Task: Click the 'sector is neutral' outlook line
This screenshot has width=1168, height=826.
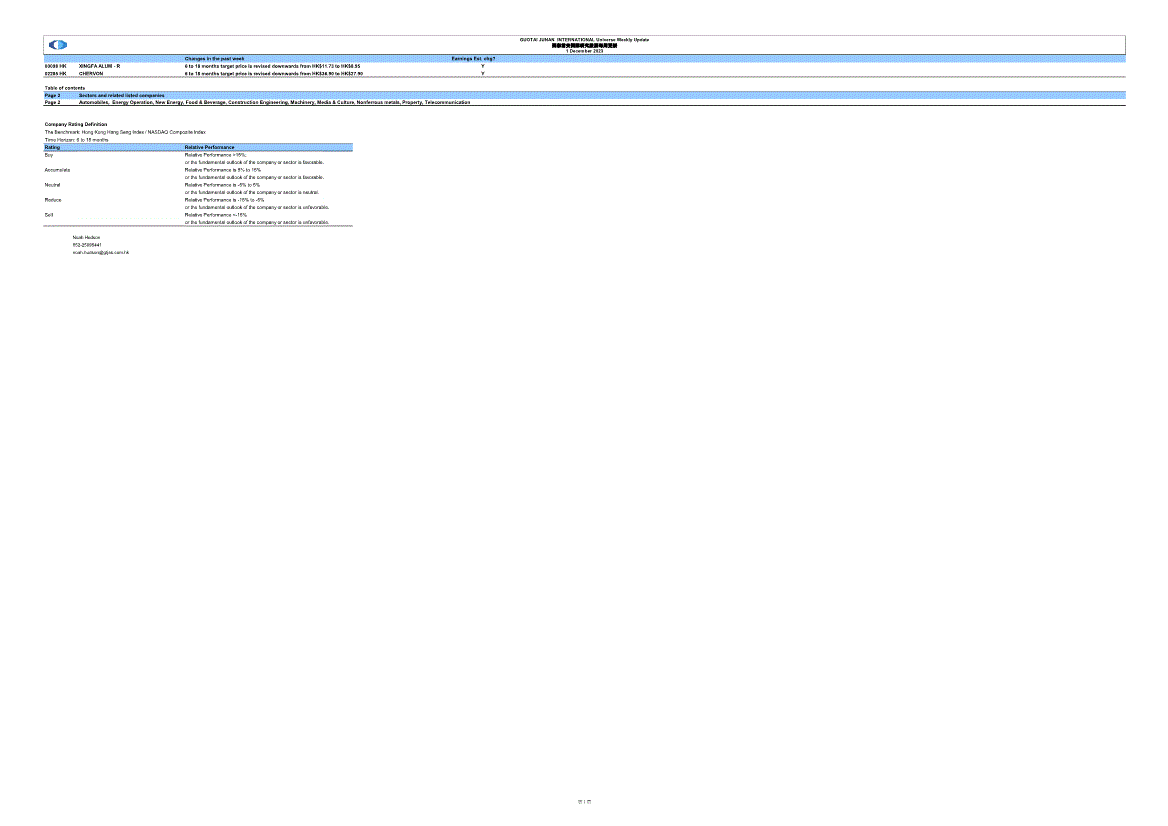Action: (x=252, y=192)
